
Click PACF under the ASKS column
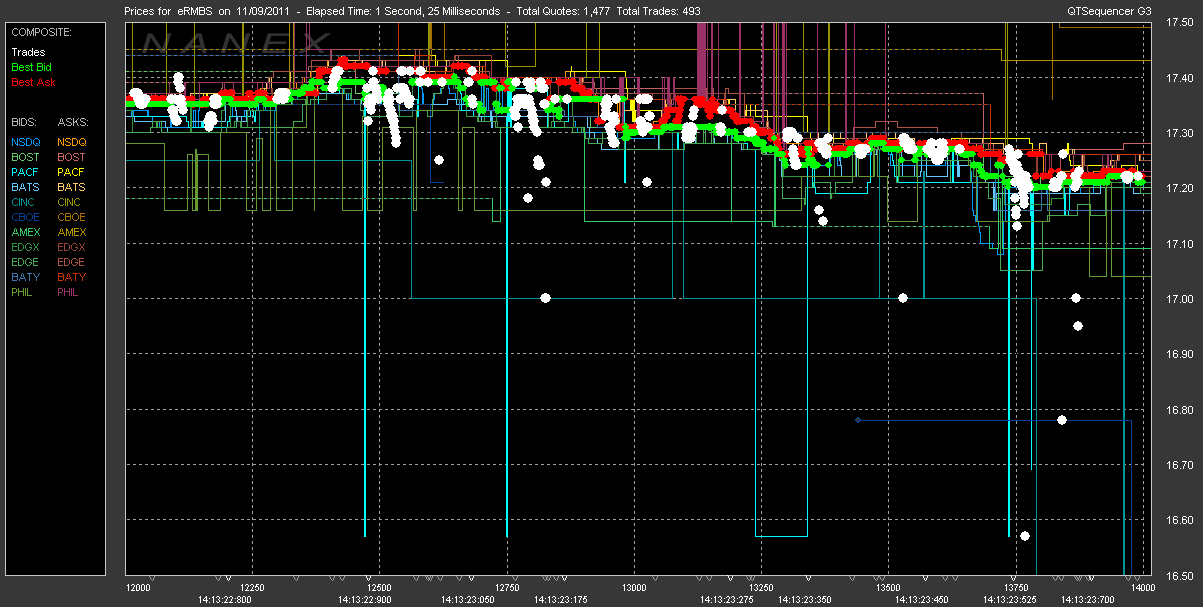[71, 172]
